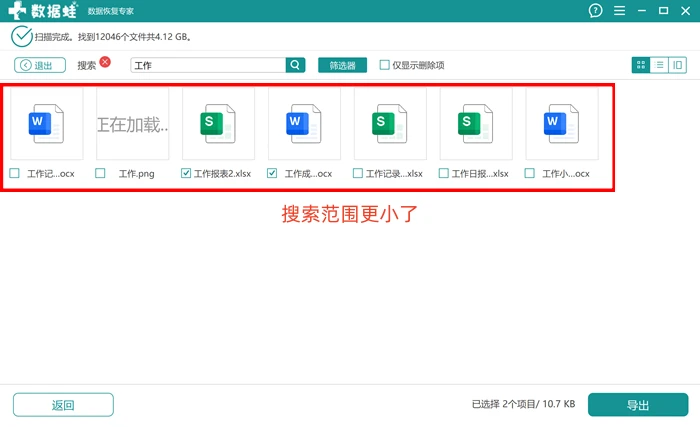Click the 返回 back button
This screenshot has height=427, width=700.
point(63,405)
